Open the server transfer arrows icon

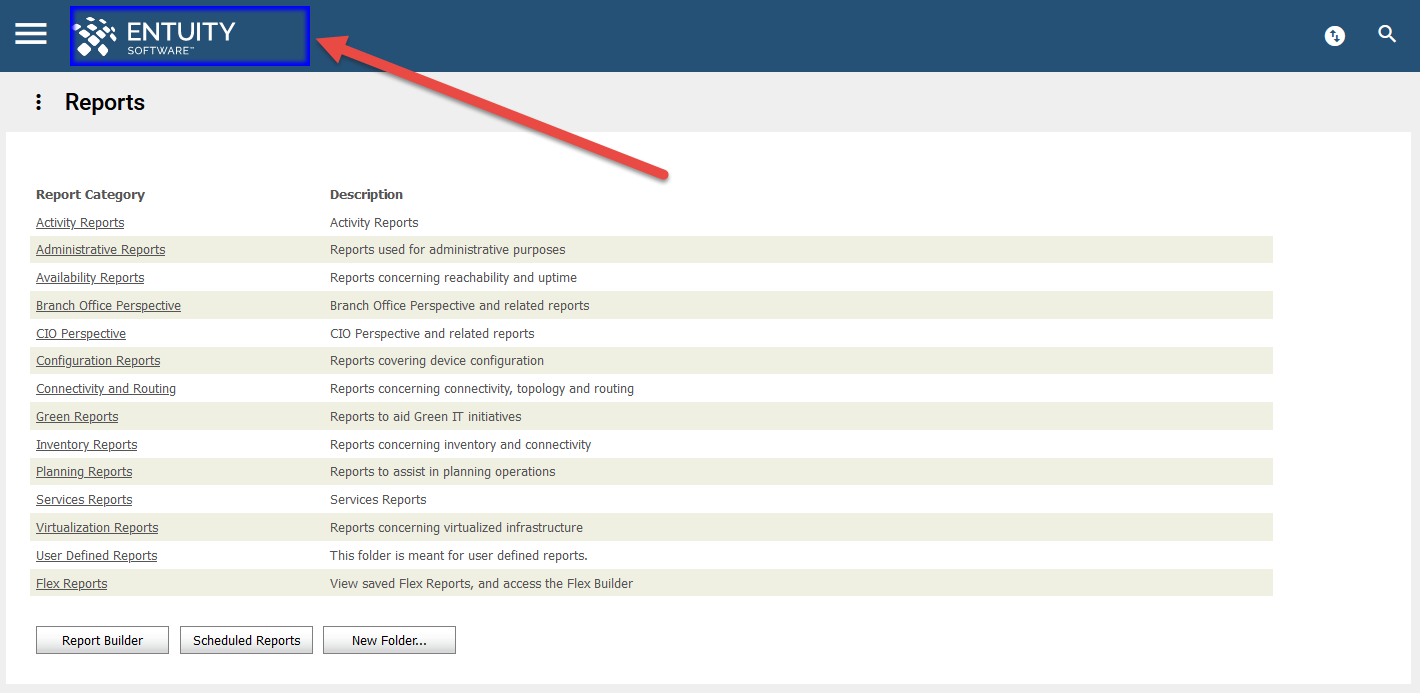point(1334,36)
